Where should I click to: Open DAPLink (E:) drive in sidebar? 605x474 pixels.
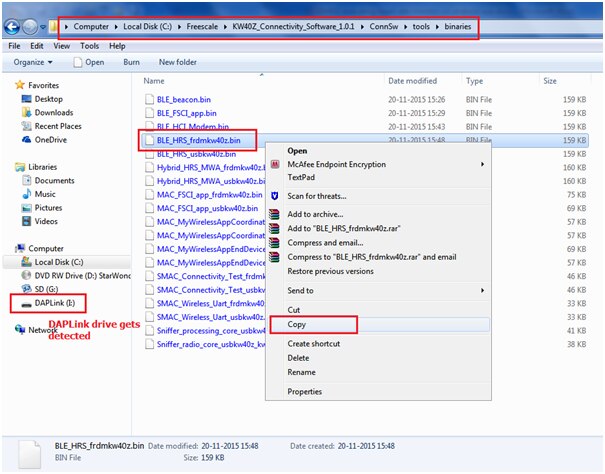pos(56,301)
